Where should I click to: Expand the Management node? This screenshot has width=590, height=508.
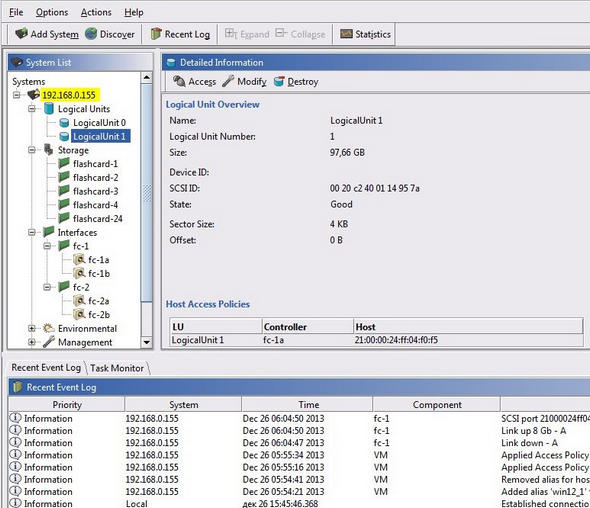pos(32,342)
